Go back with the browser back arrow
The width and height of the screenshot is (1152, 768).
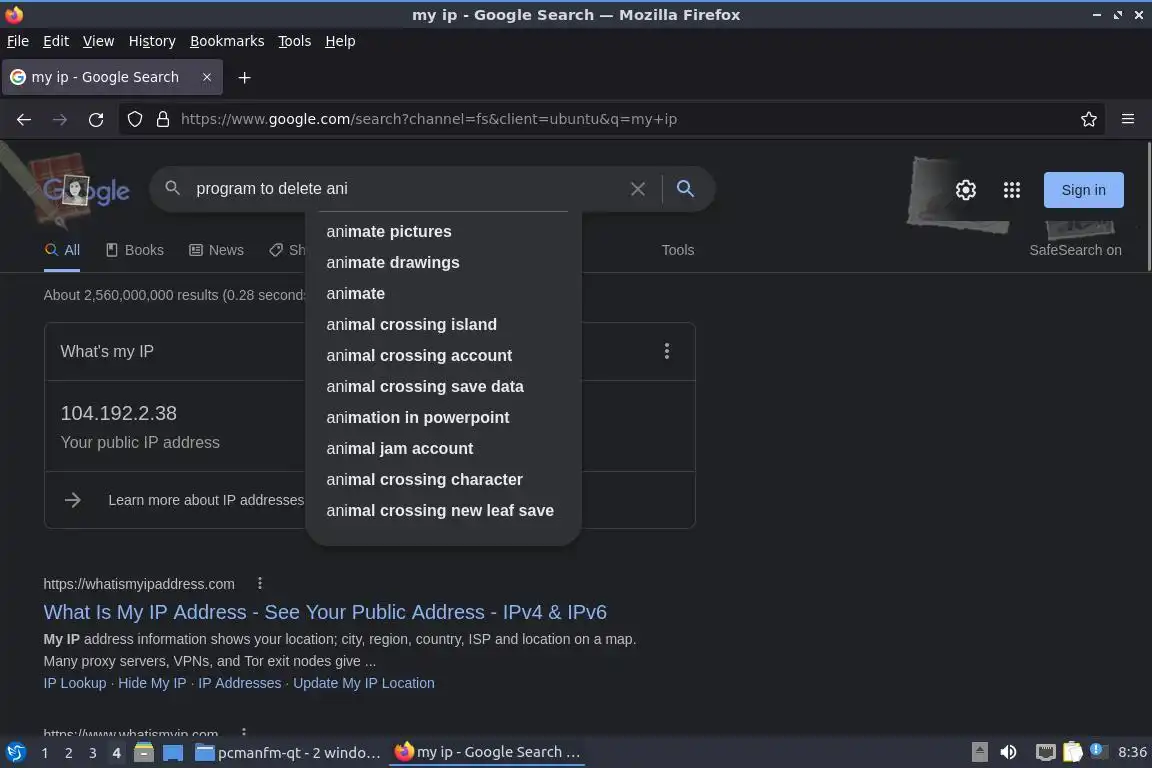[x=24, y=119]
